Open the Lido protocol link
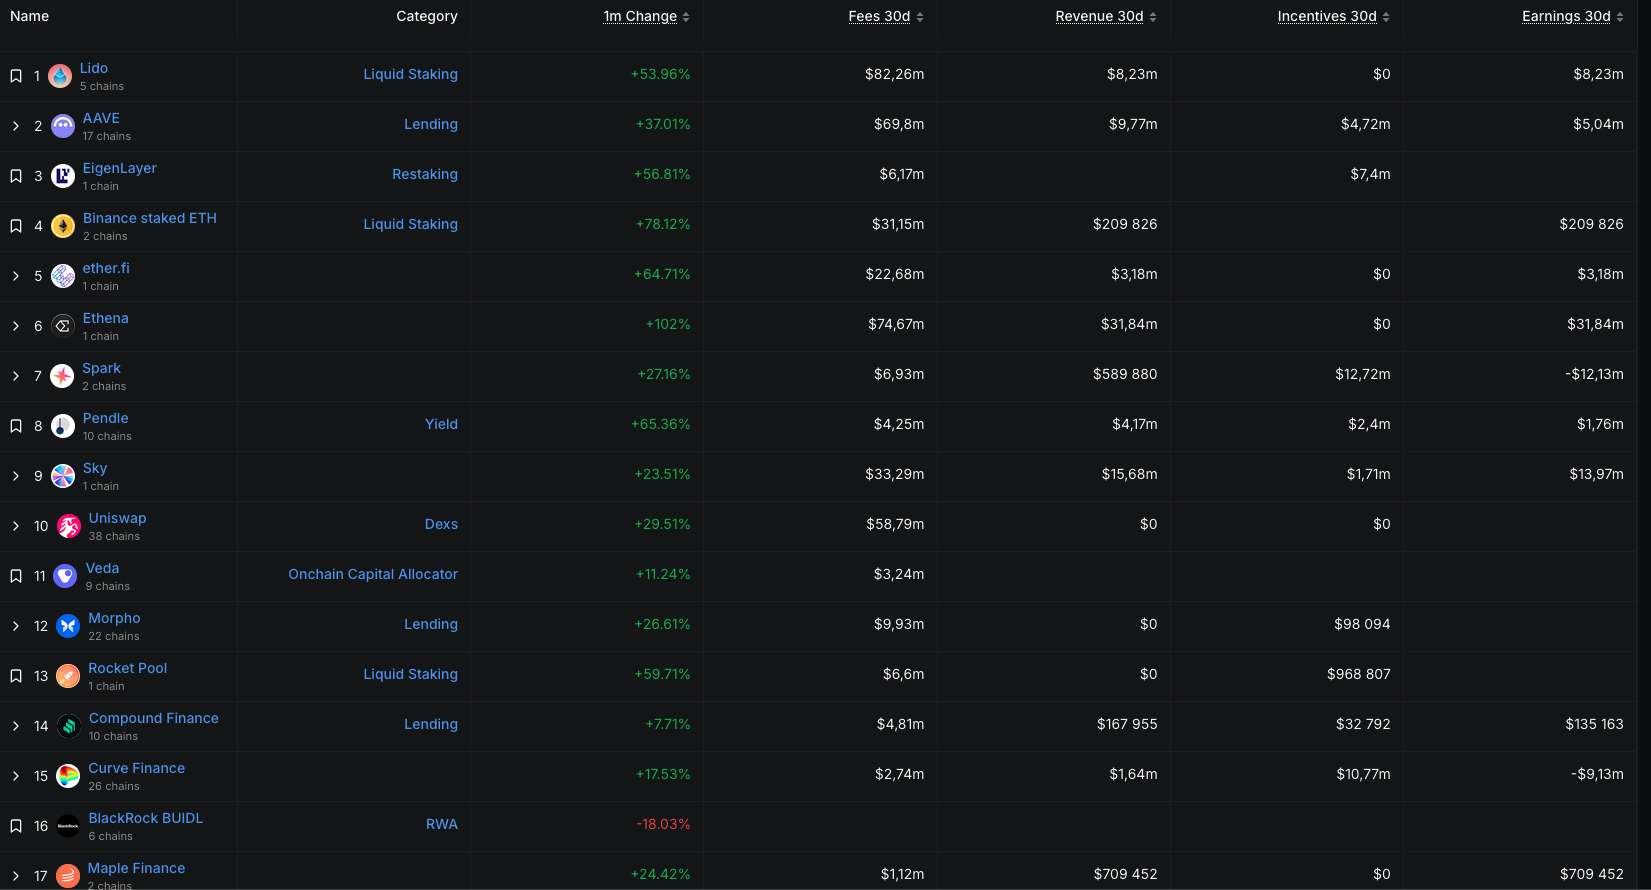The width and height of the screenshot is (1651, 890). click(94, 68)
